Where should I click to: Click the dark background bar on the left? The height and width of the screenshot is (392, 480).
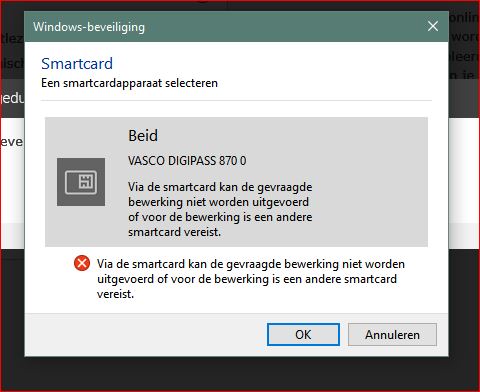pos(12,98)
